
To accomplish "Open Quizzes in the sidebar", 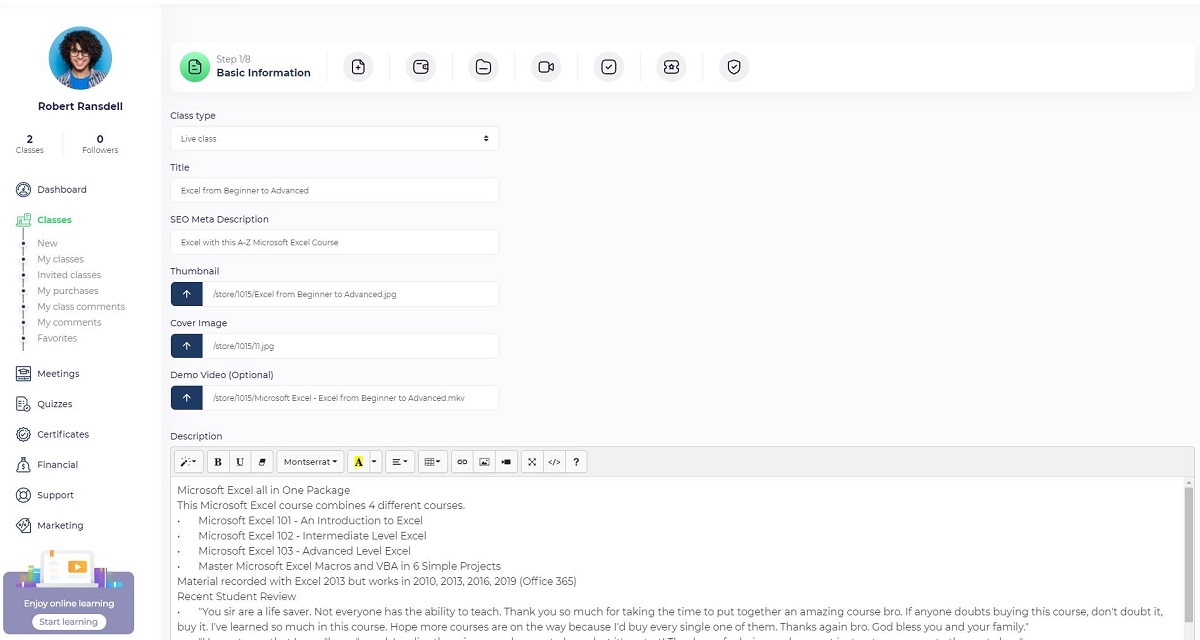I will (x=55, y=404).
